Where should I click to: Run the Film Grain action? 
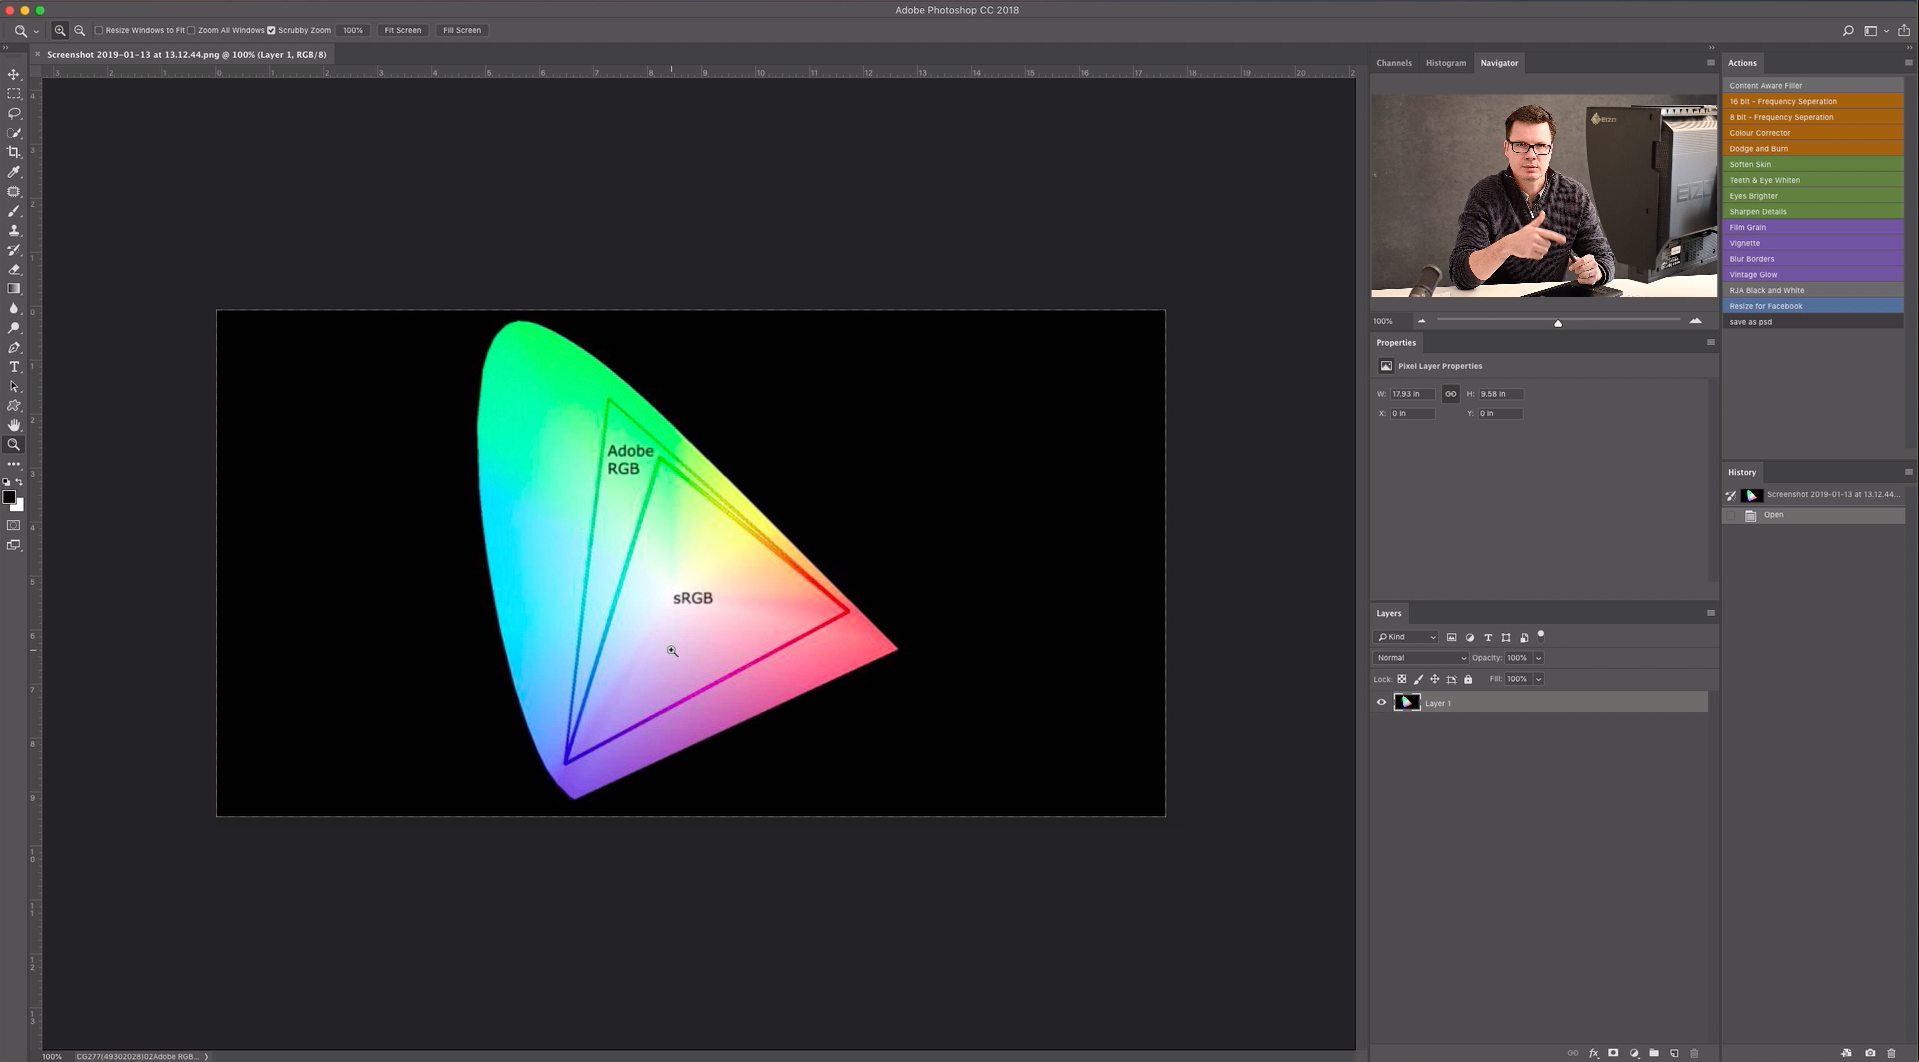coord(1812,227)
